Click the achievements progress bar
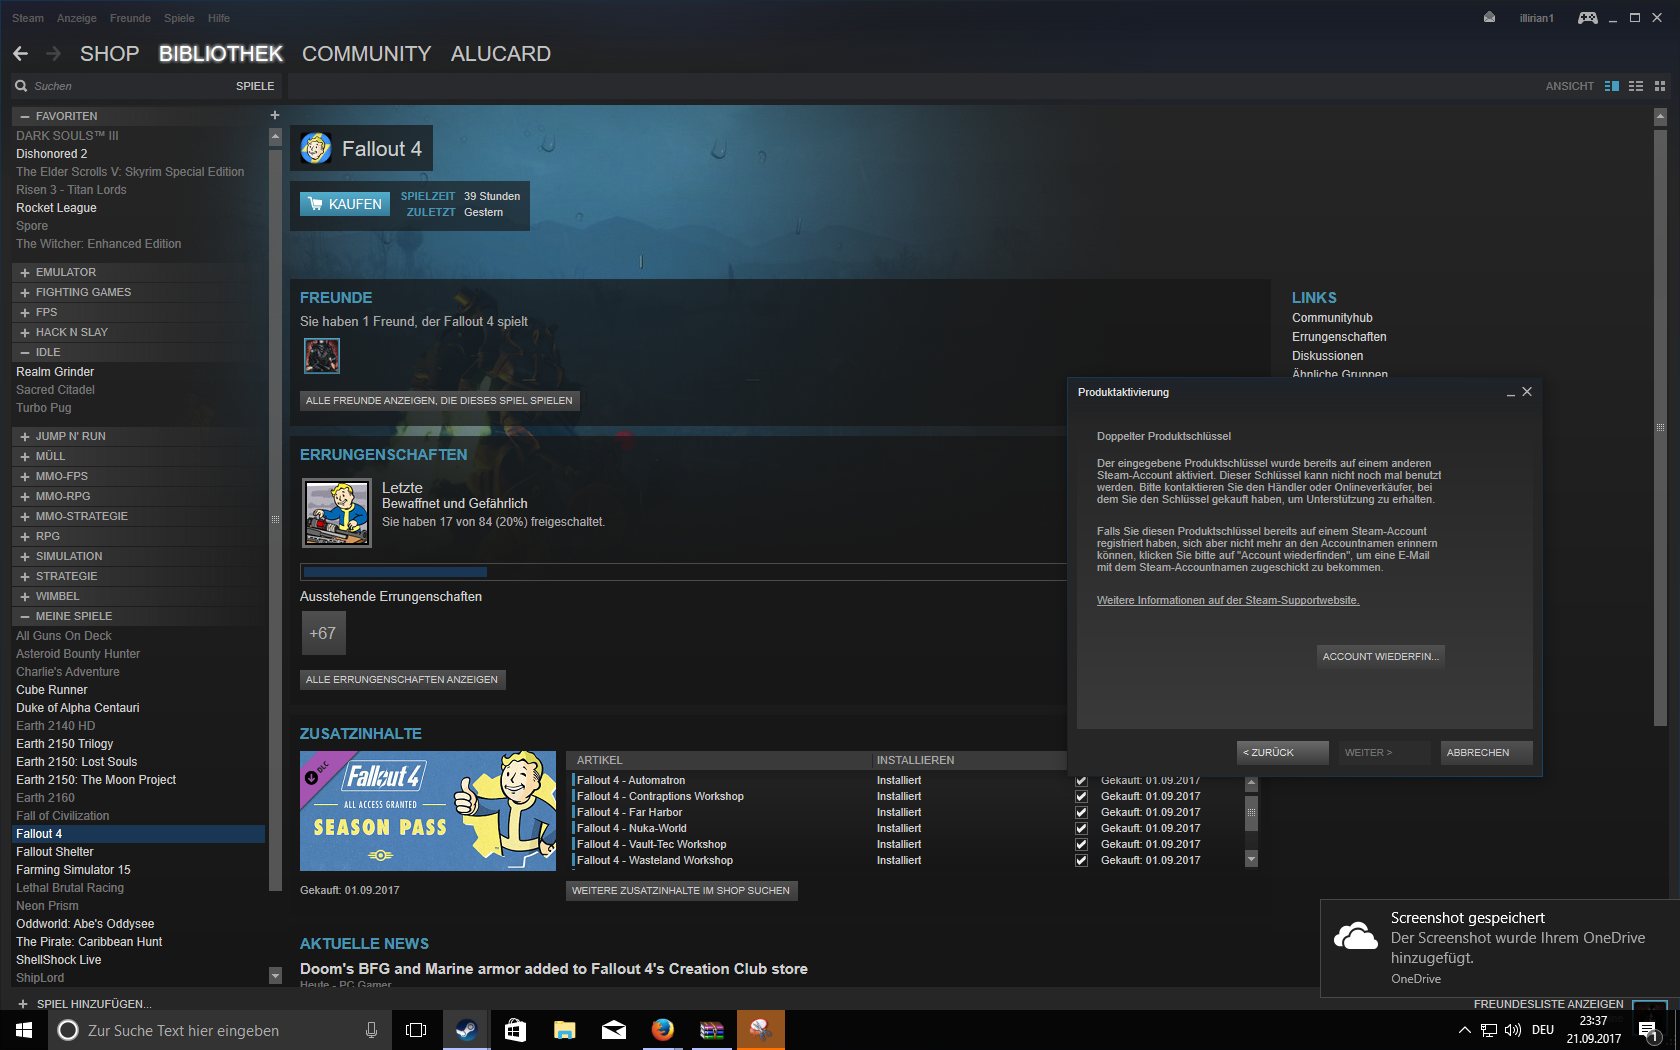The width and height of the screenshot is (1680, 1050). coord(684,572)
